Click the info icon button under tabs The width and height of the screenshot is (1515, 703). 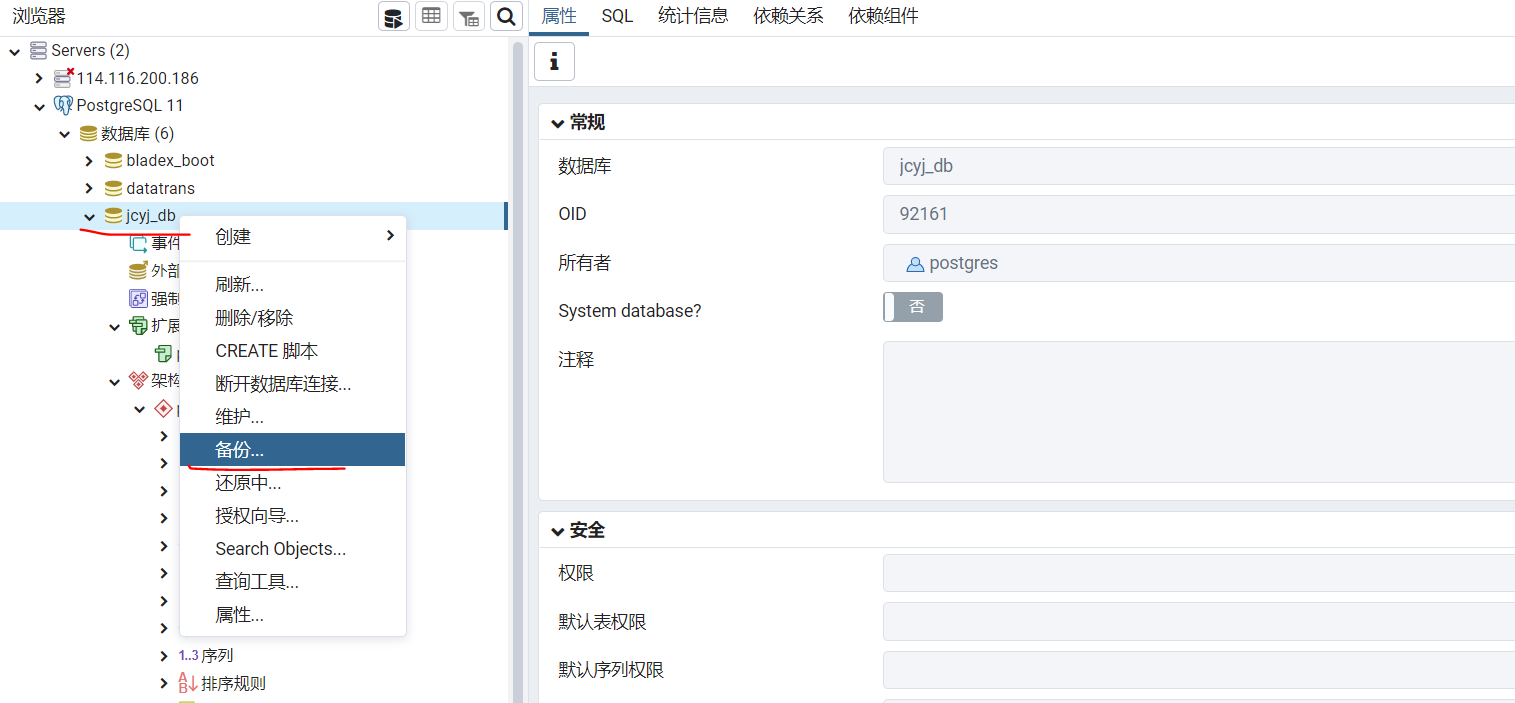pos(554,61)
